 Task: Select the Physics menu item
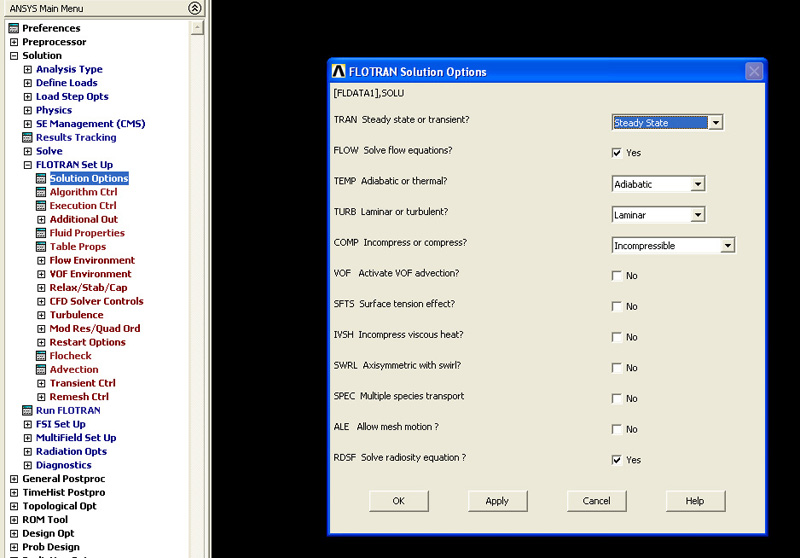click(54, 110)
